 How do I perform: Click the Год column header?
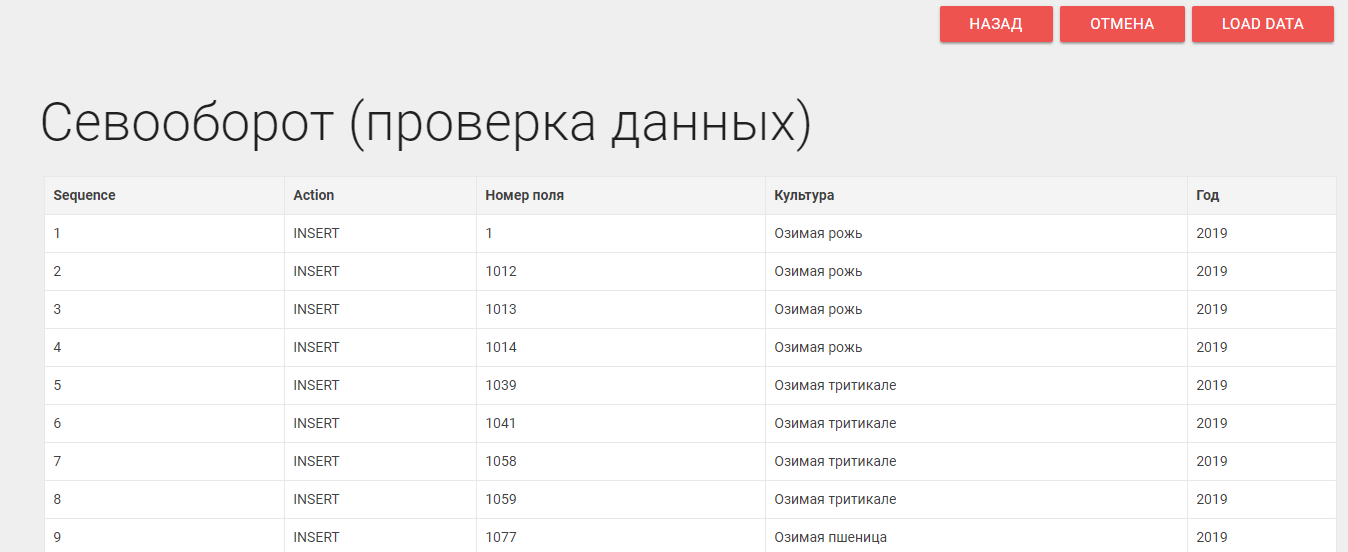pos(1207,195)
